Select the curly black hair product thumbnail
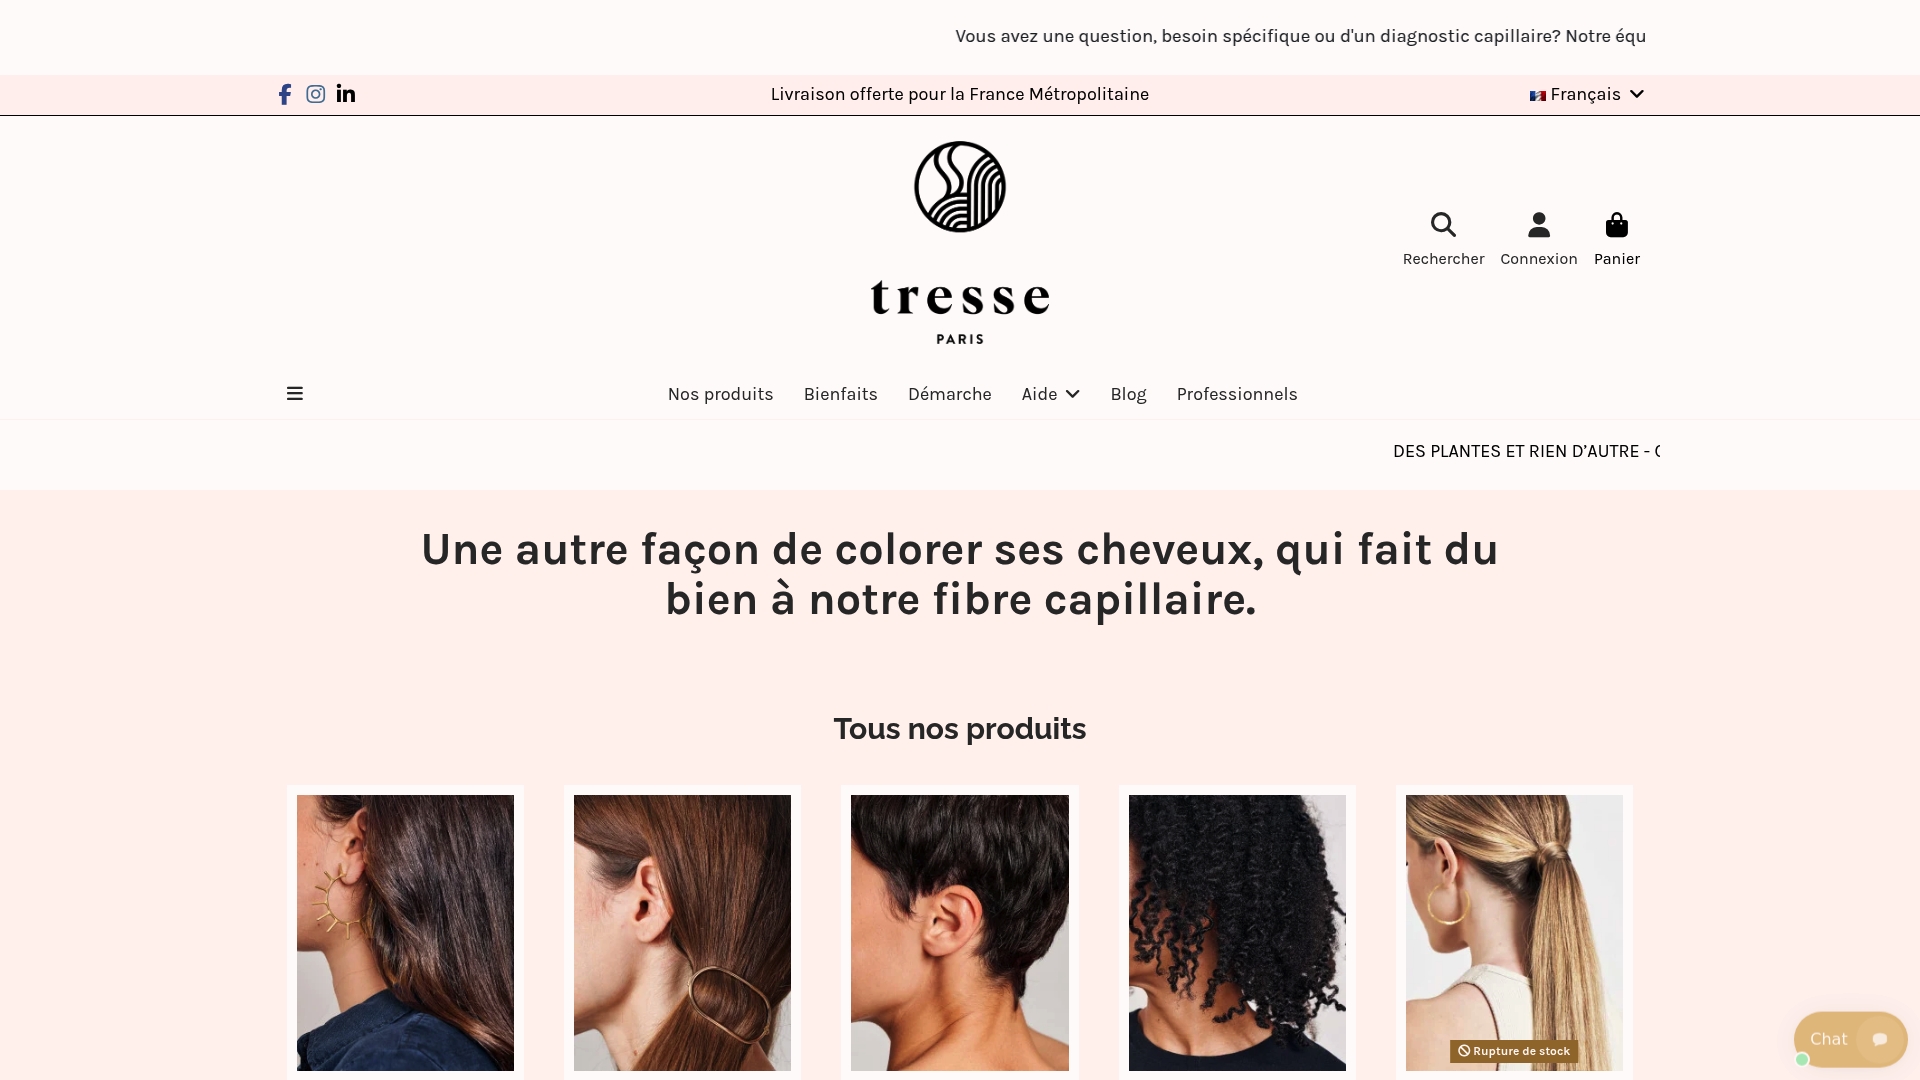The image size is (1920, 1080). [x=1237, y=933]
